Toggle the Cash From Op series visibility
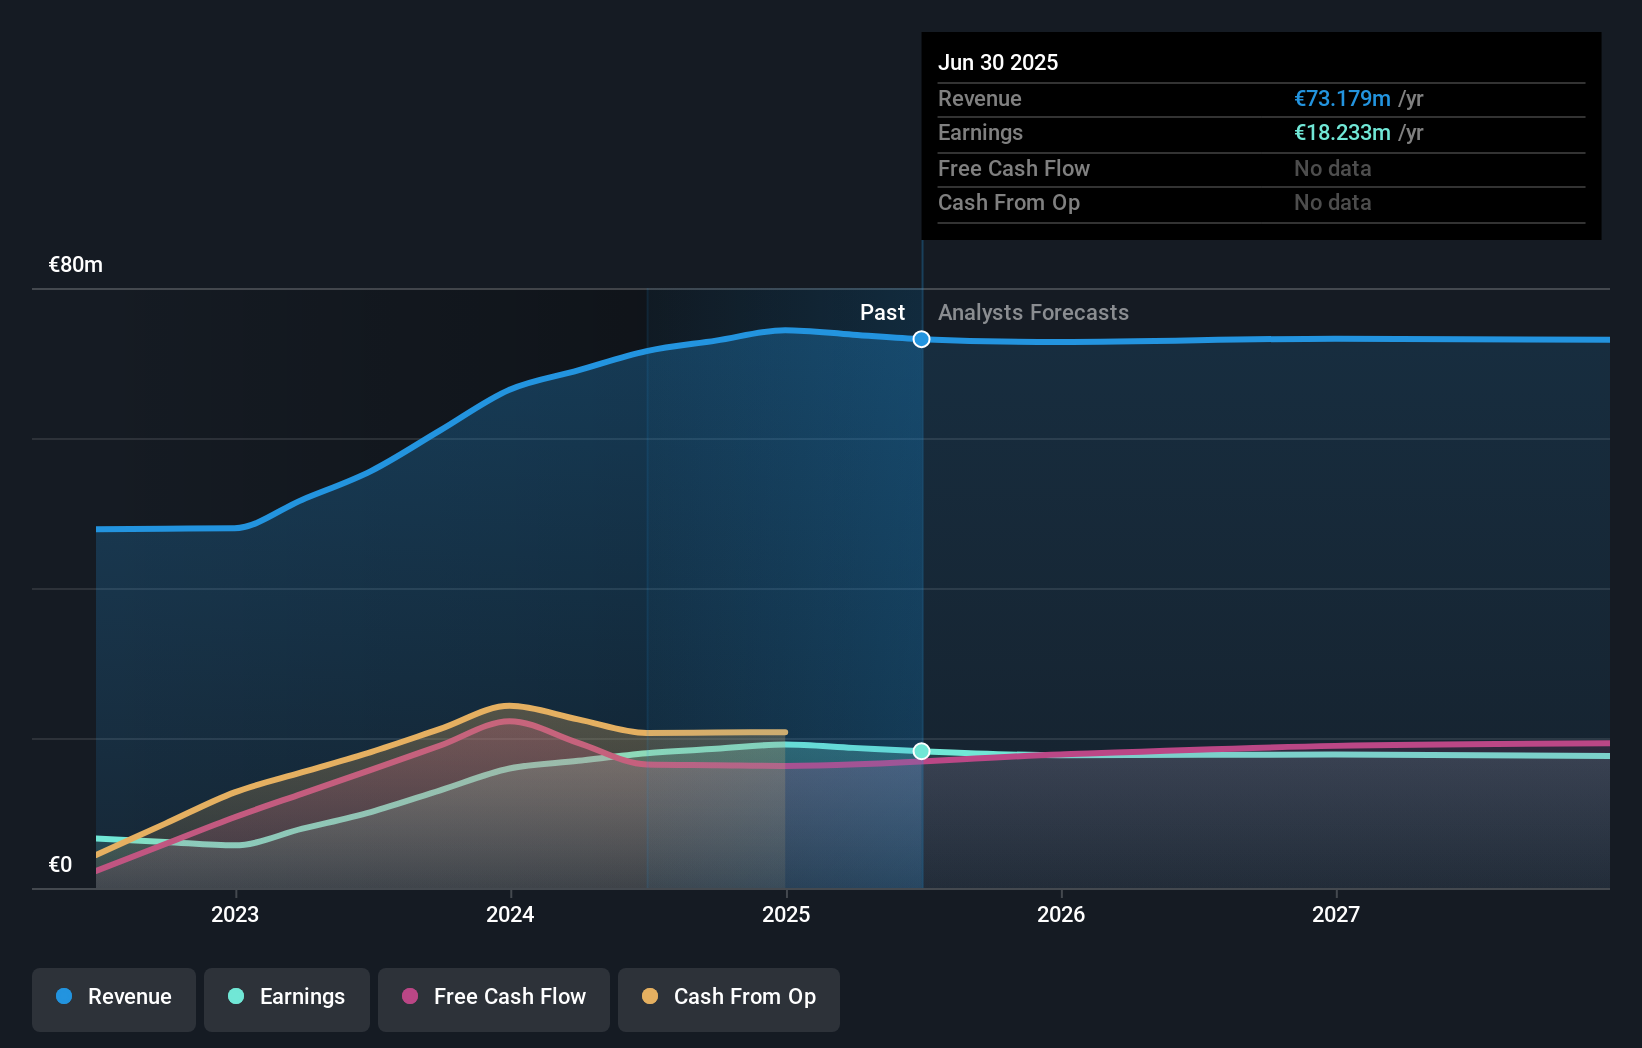This screenshot has width=1642, height=1048. point(728,997)
